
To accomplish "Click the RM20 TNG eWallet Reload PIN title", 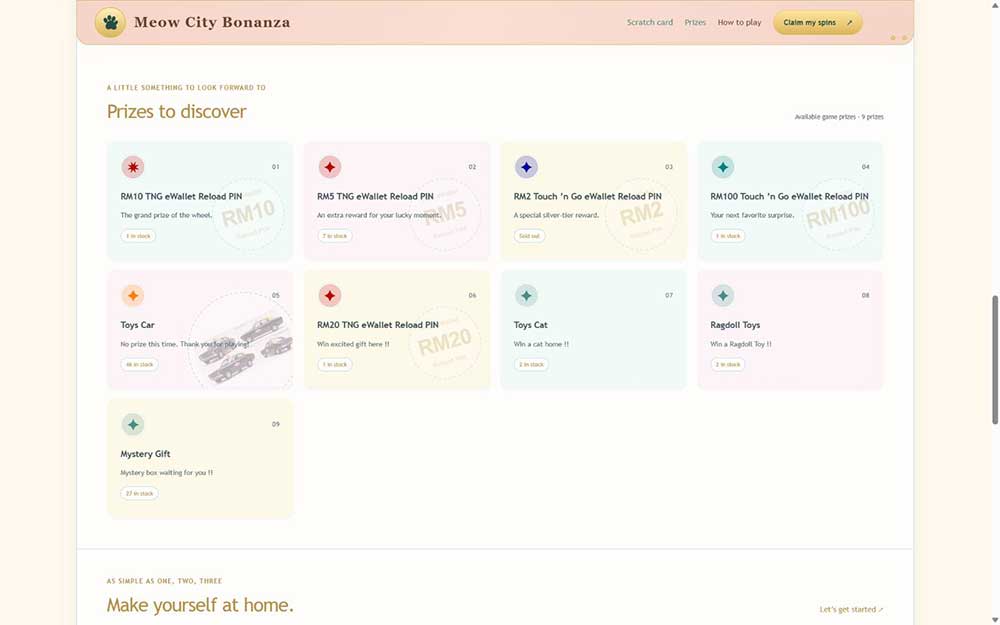I will [x=378, y=325].
